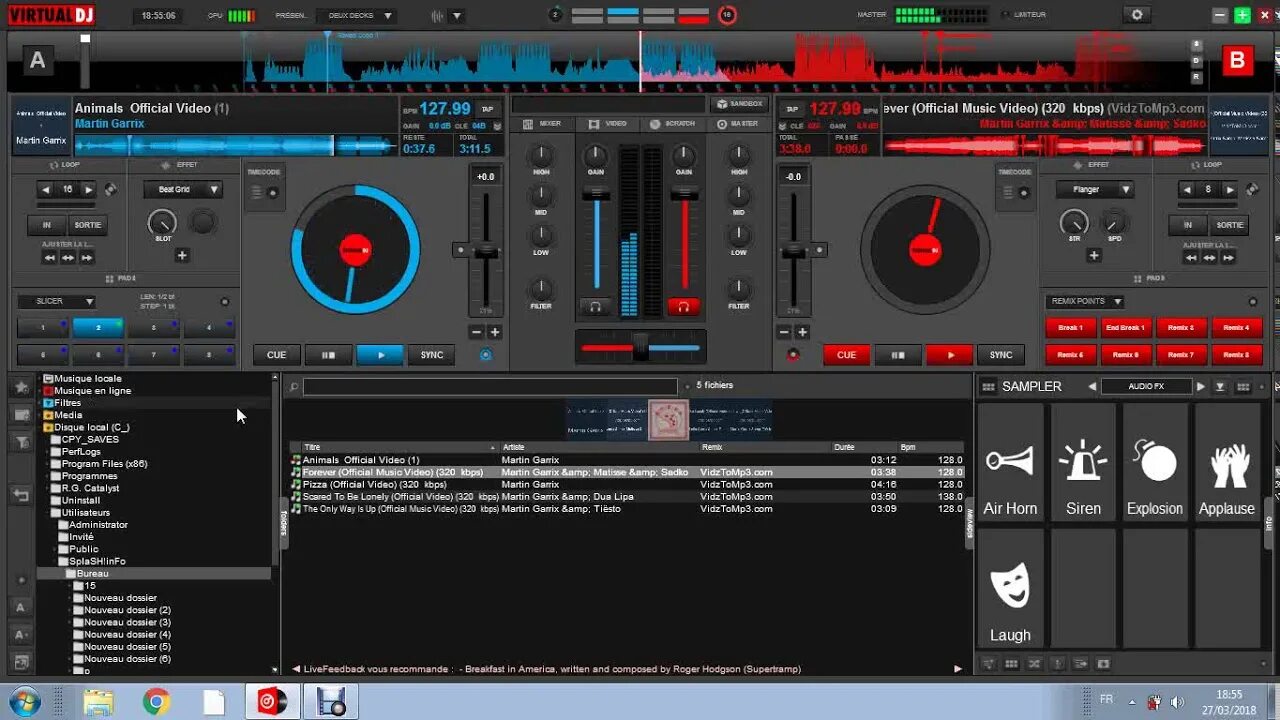This screenshot has height=720, width=1280.
Task: Click deck A pitch minus button
Action: tap(477, 332)
